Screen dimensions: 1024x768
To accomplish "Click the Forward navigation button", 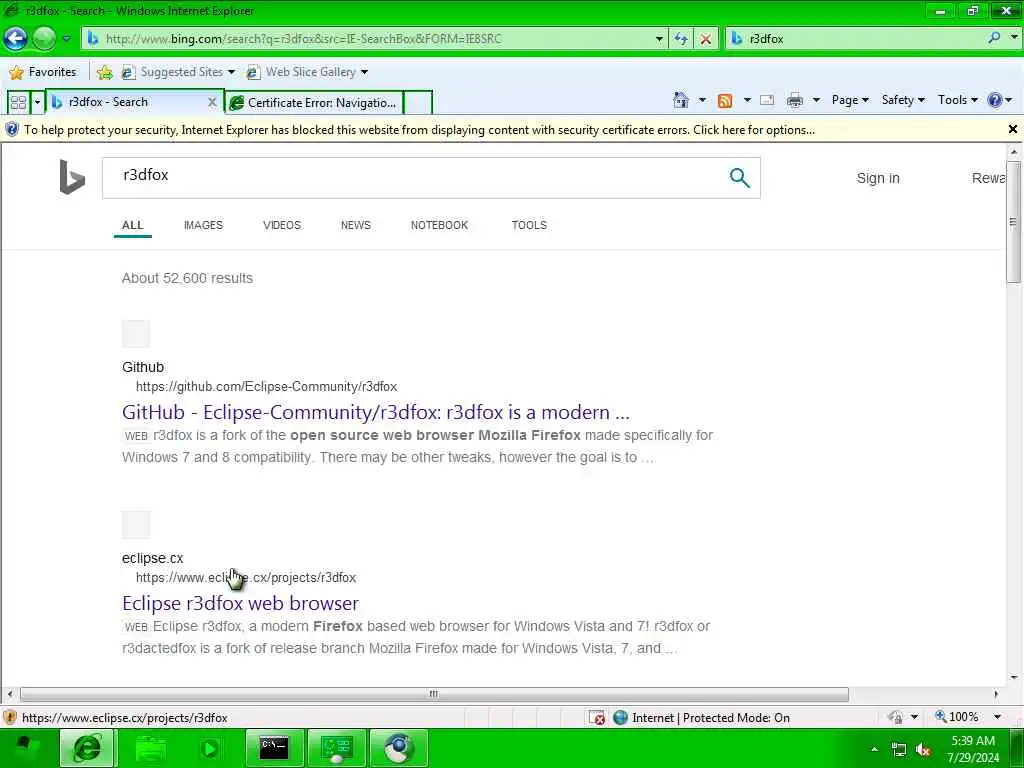I will (44, 39).
